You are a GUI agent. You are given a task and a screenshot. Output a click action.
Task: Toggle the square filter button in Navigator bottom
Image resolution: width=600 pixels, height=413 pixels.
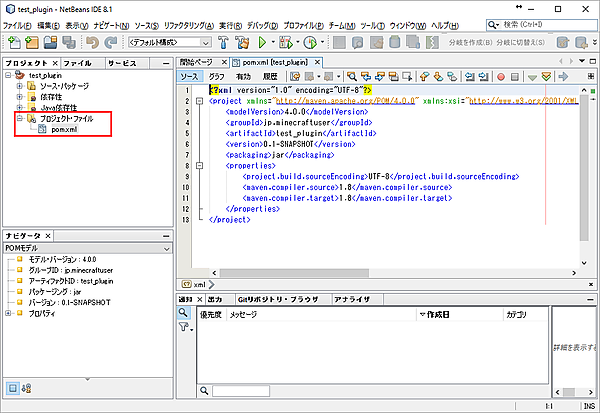13,387
